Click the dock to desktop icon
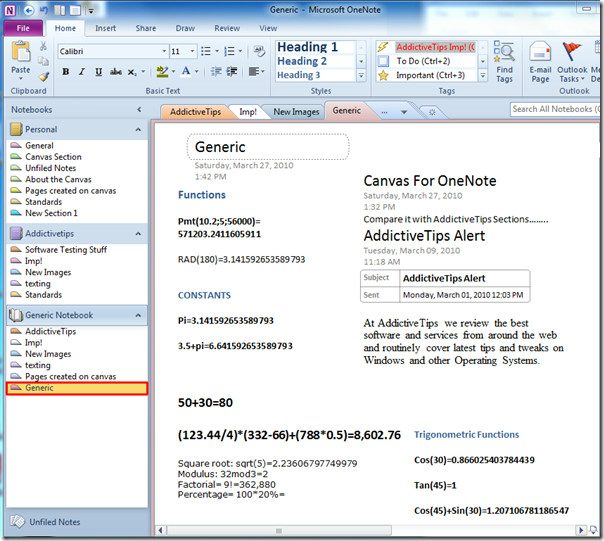Viewport: 604px width, 541px height. (x=60, y=10)
